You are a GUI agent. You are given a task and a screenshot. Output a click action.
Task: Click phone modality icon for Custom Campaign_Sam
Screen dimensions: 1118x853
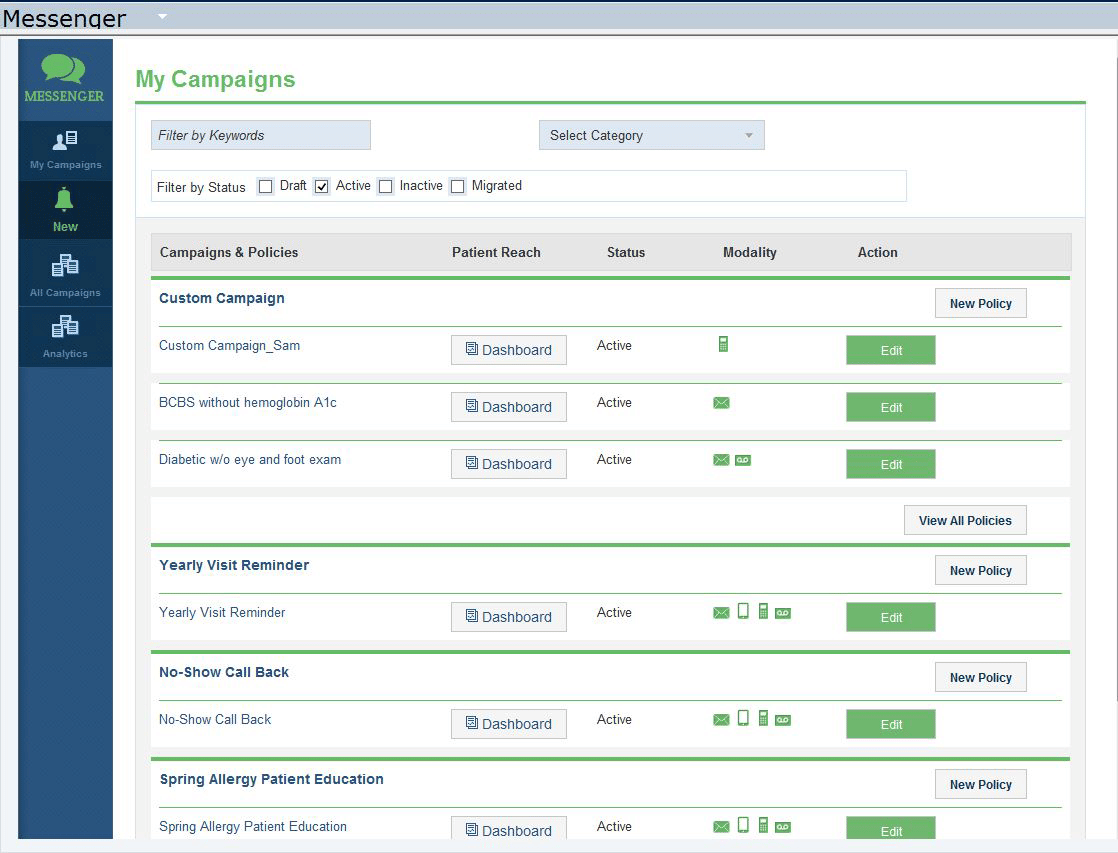(x=723, y=344)
